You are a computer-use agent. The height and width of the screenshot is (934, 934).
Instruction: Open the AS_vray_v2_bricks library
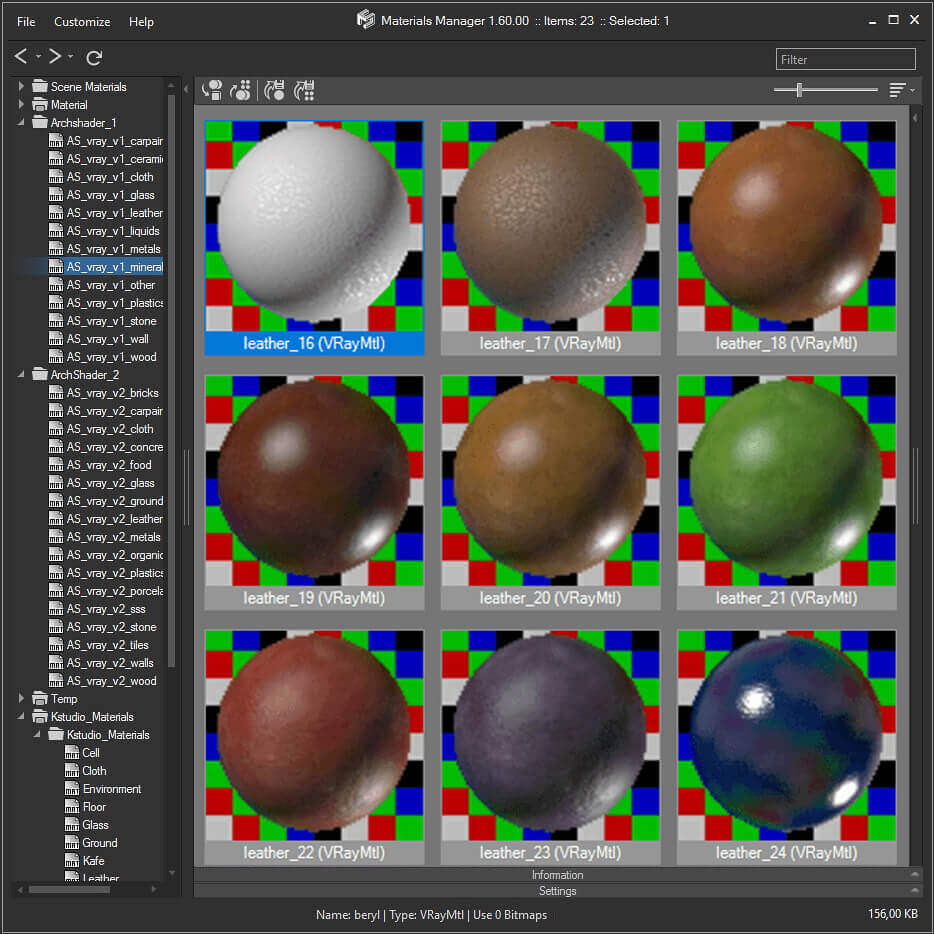coord(106,393)
